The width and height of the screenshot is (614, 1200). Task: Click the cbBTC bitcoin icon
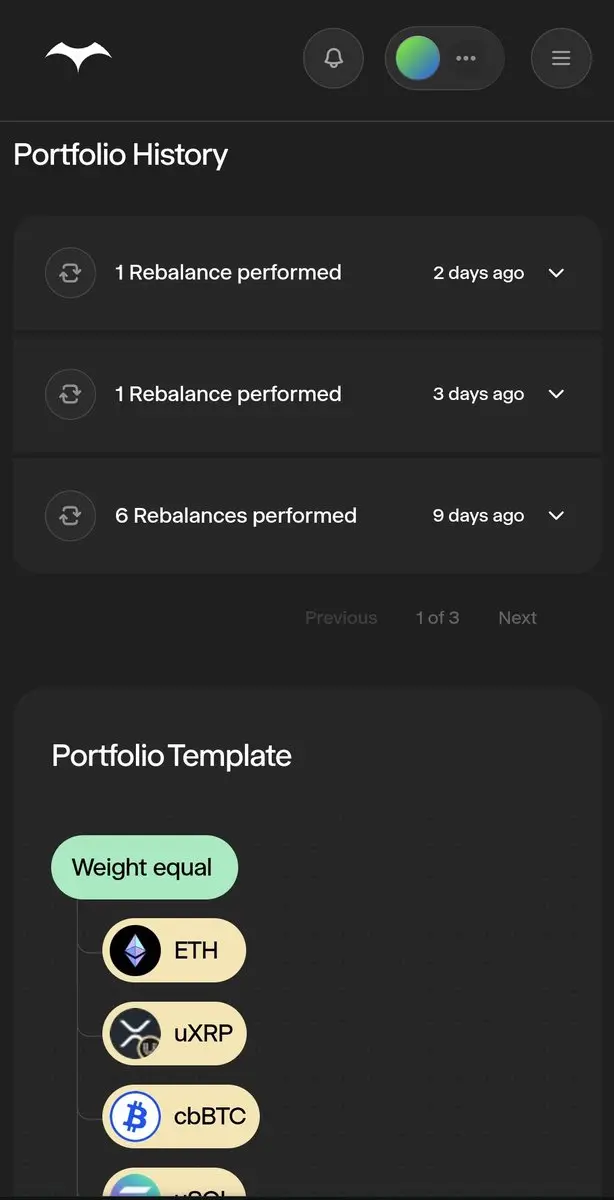pos(135,1116)
